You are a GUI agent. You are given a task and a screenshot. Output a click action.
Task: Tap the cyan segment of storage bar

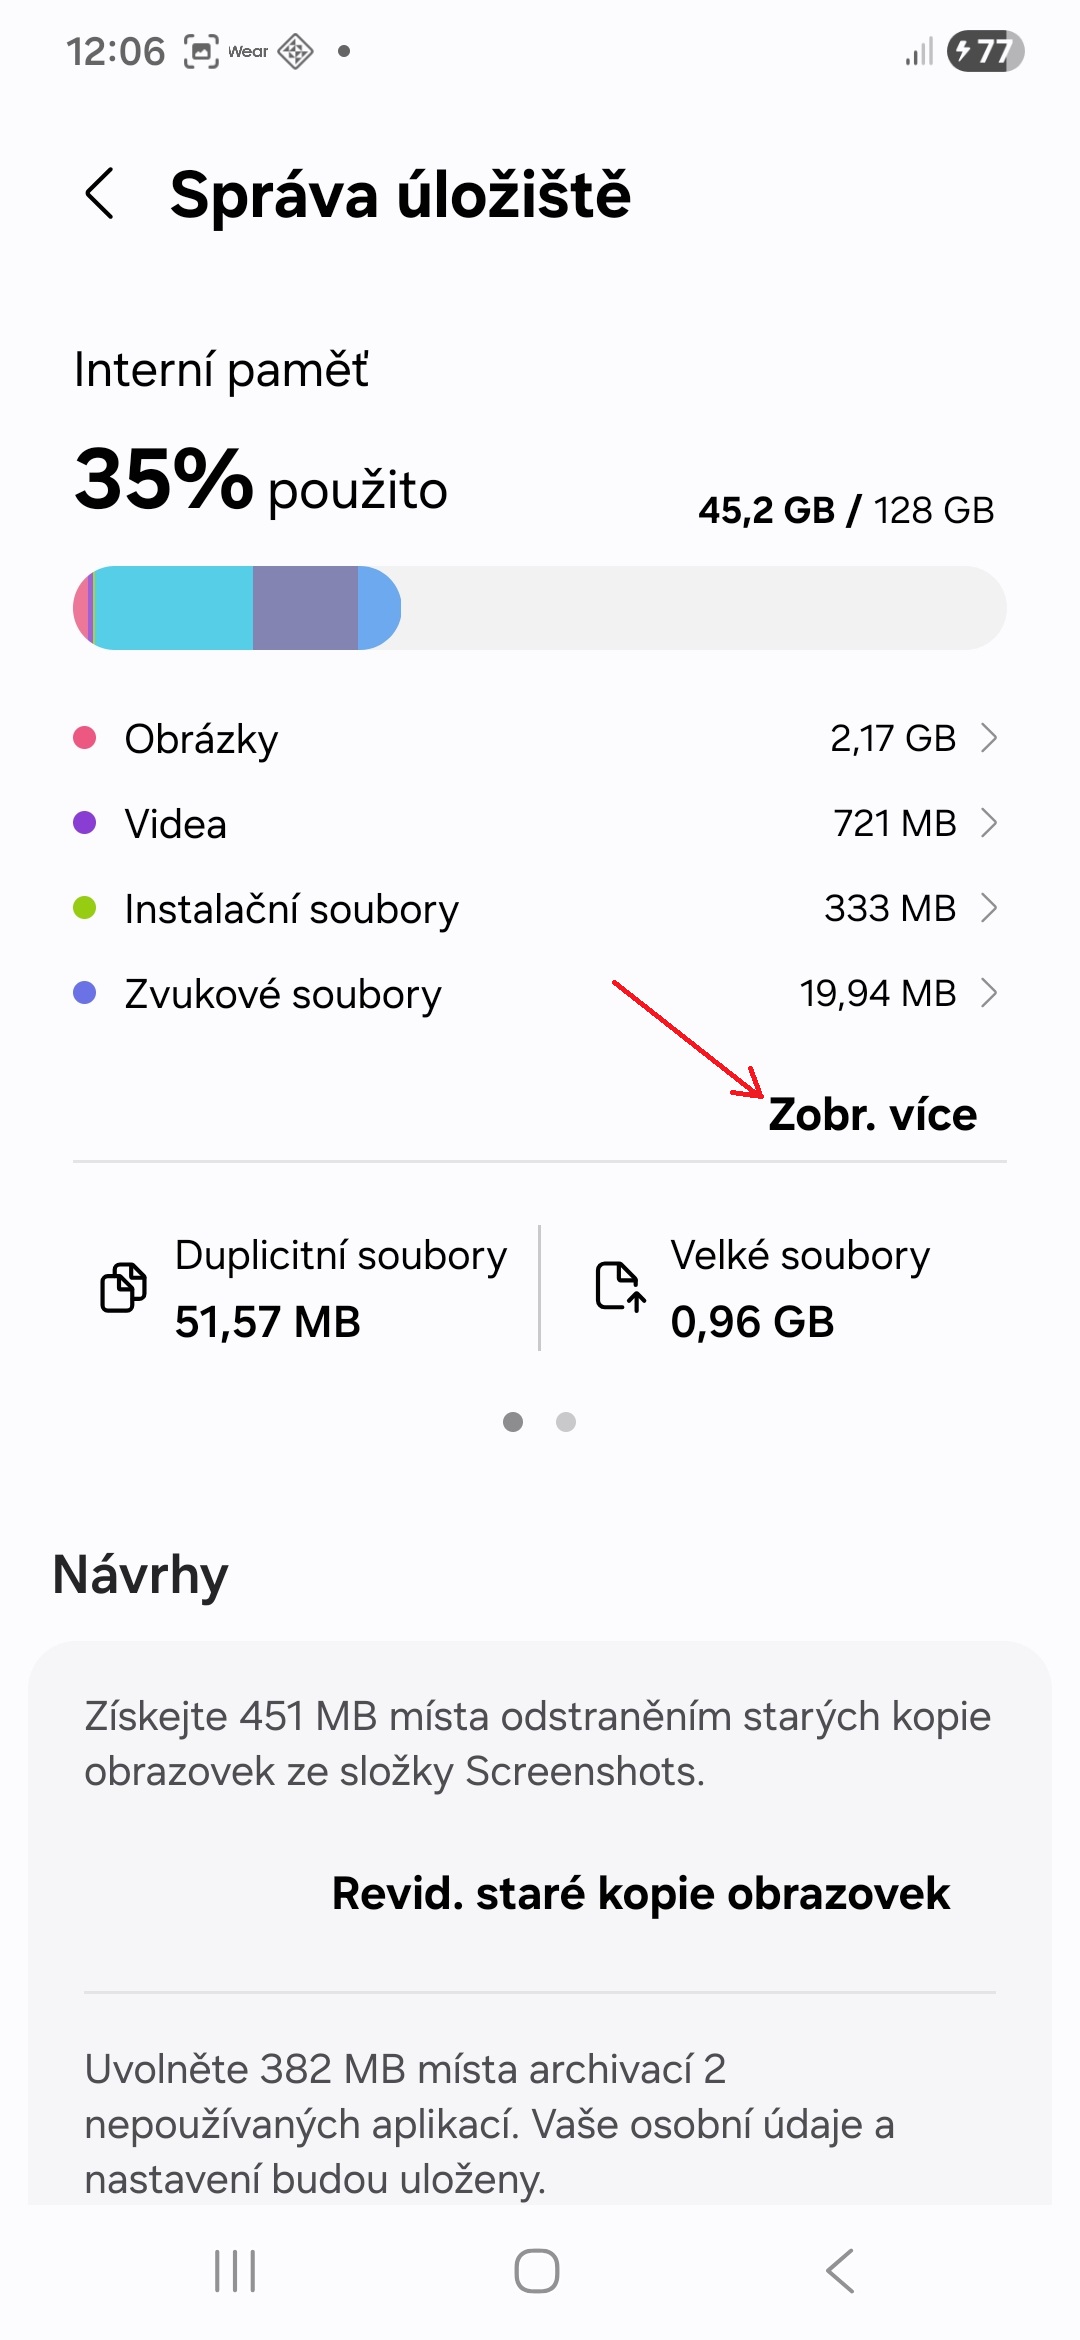tap(172, 608)
